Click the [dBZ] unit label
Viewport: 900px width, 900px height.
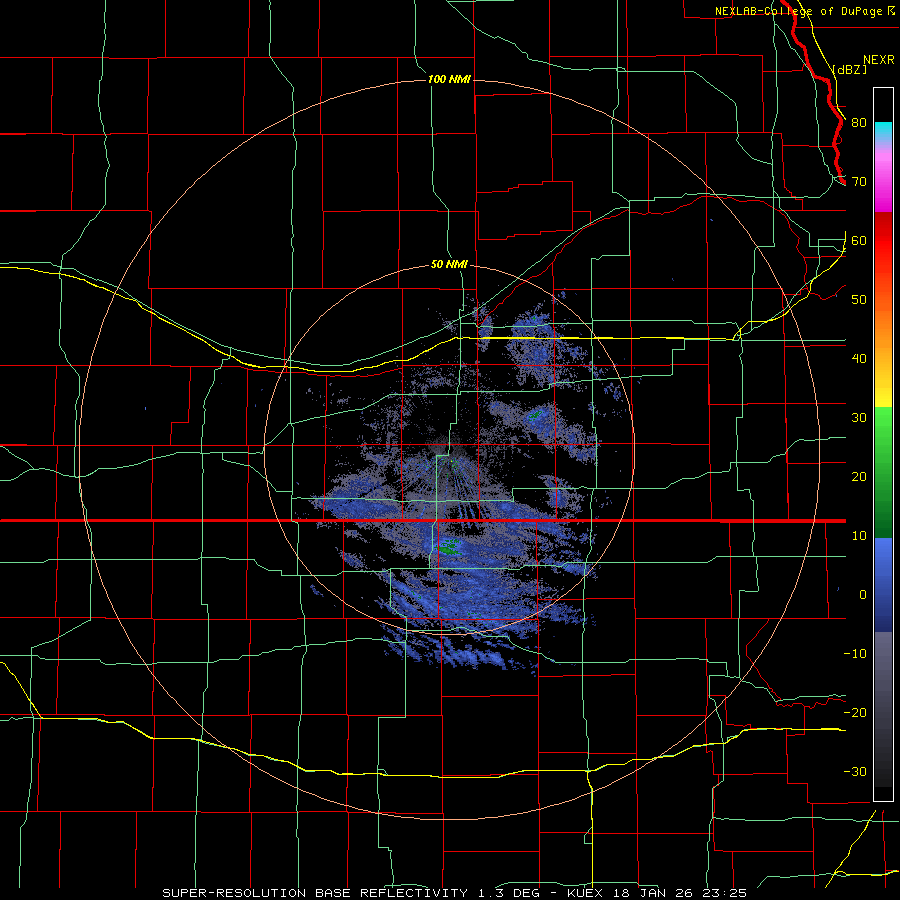[849, 69]
